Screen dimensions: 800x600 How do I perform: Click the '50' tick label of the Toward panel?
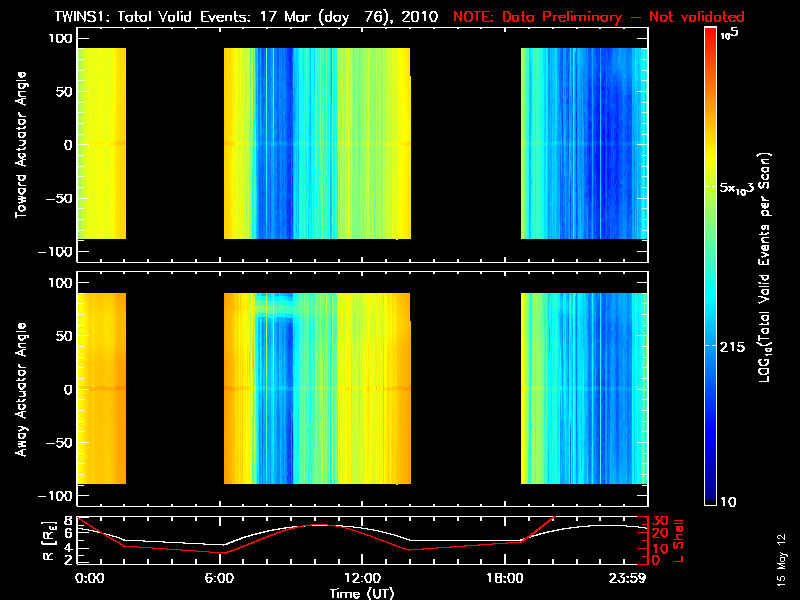[65, 92]
